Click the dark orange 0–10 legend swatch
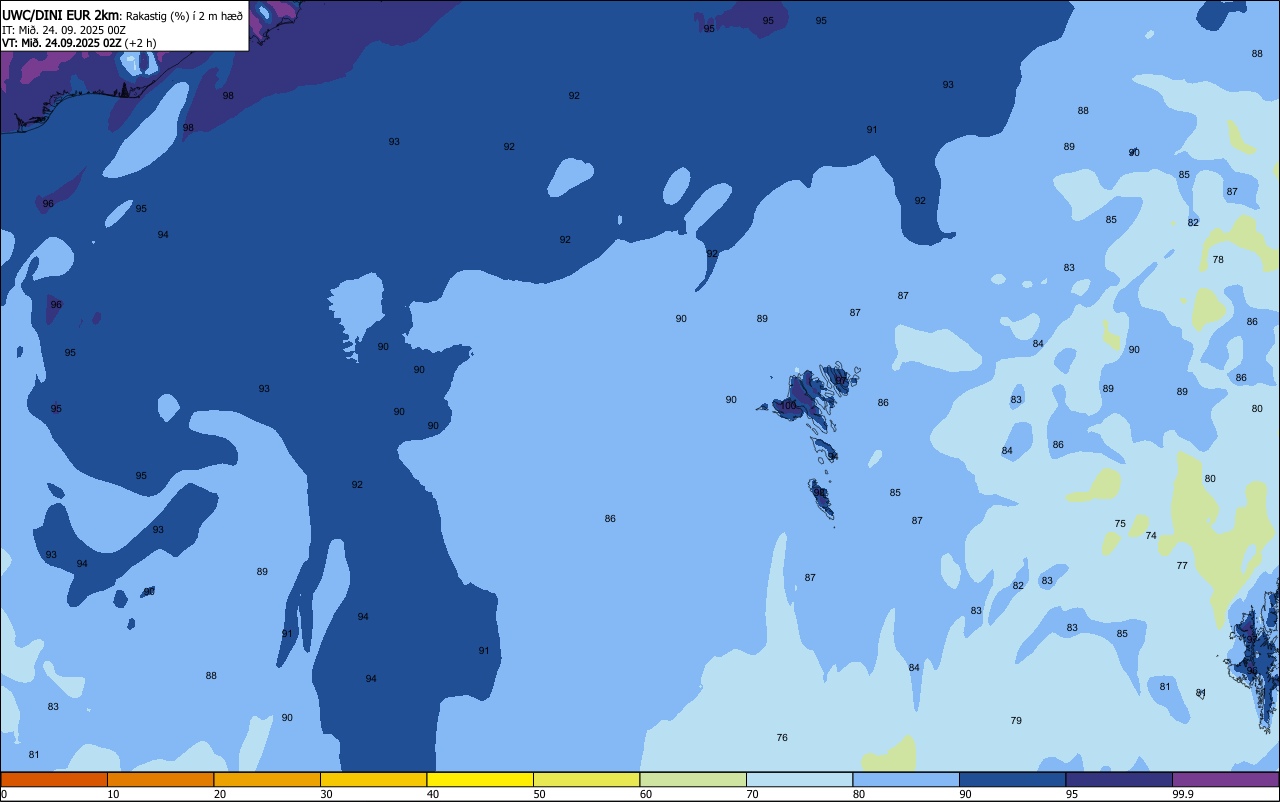Image resolution: width=1280 pixels, height=802 pixels. pos(54,779)
